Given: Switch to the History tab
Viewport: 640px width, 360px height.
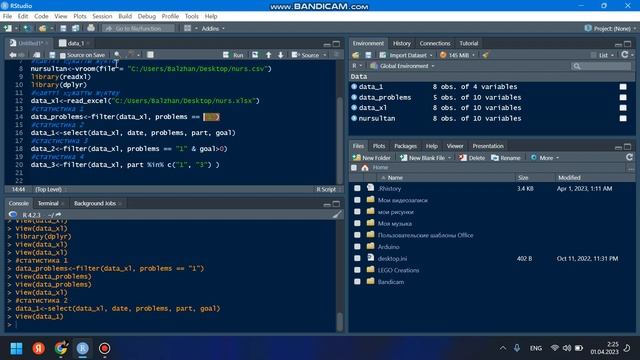Looking at the screenshot, I should pos(402,43).
